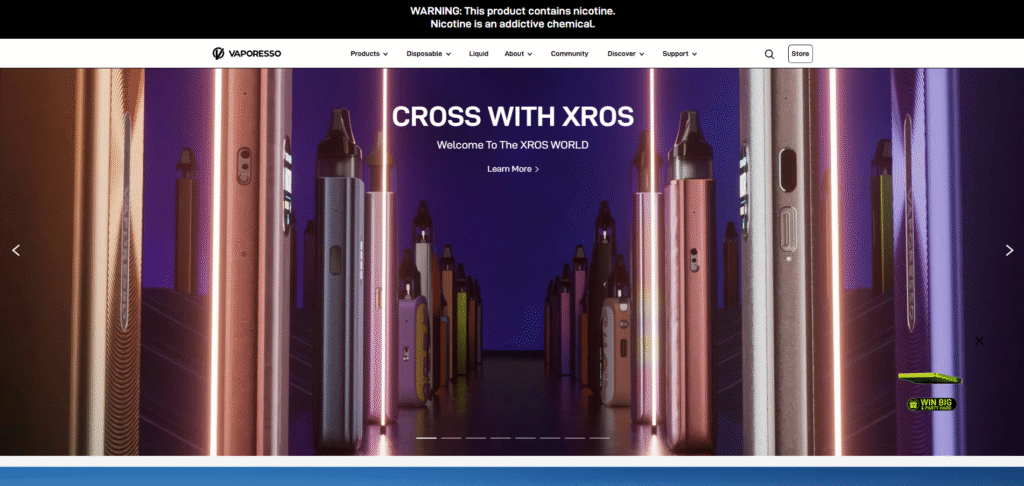Jump to the last carousel slide indicator
This screenshot has width=1024, height=486.
[600, 438]
